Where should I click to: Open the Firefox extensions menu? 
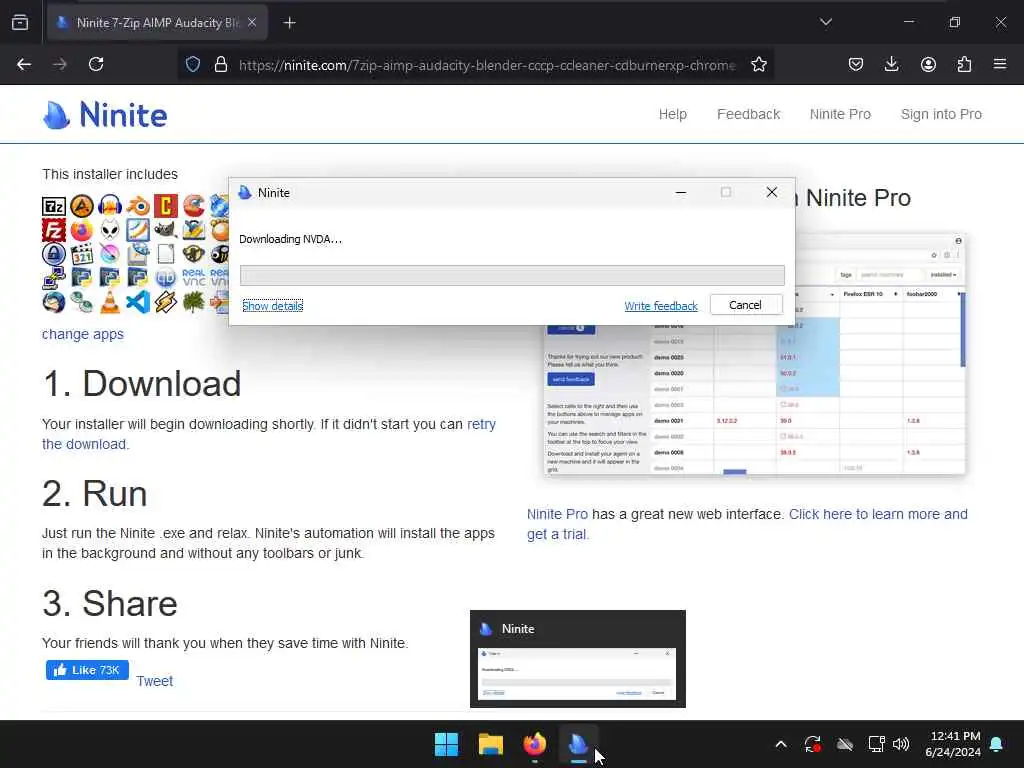(964, 64)
